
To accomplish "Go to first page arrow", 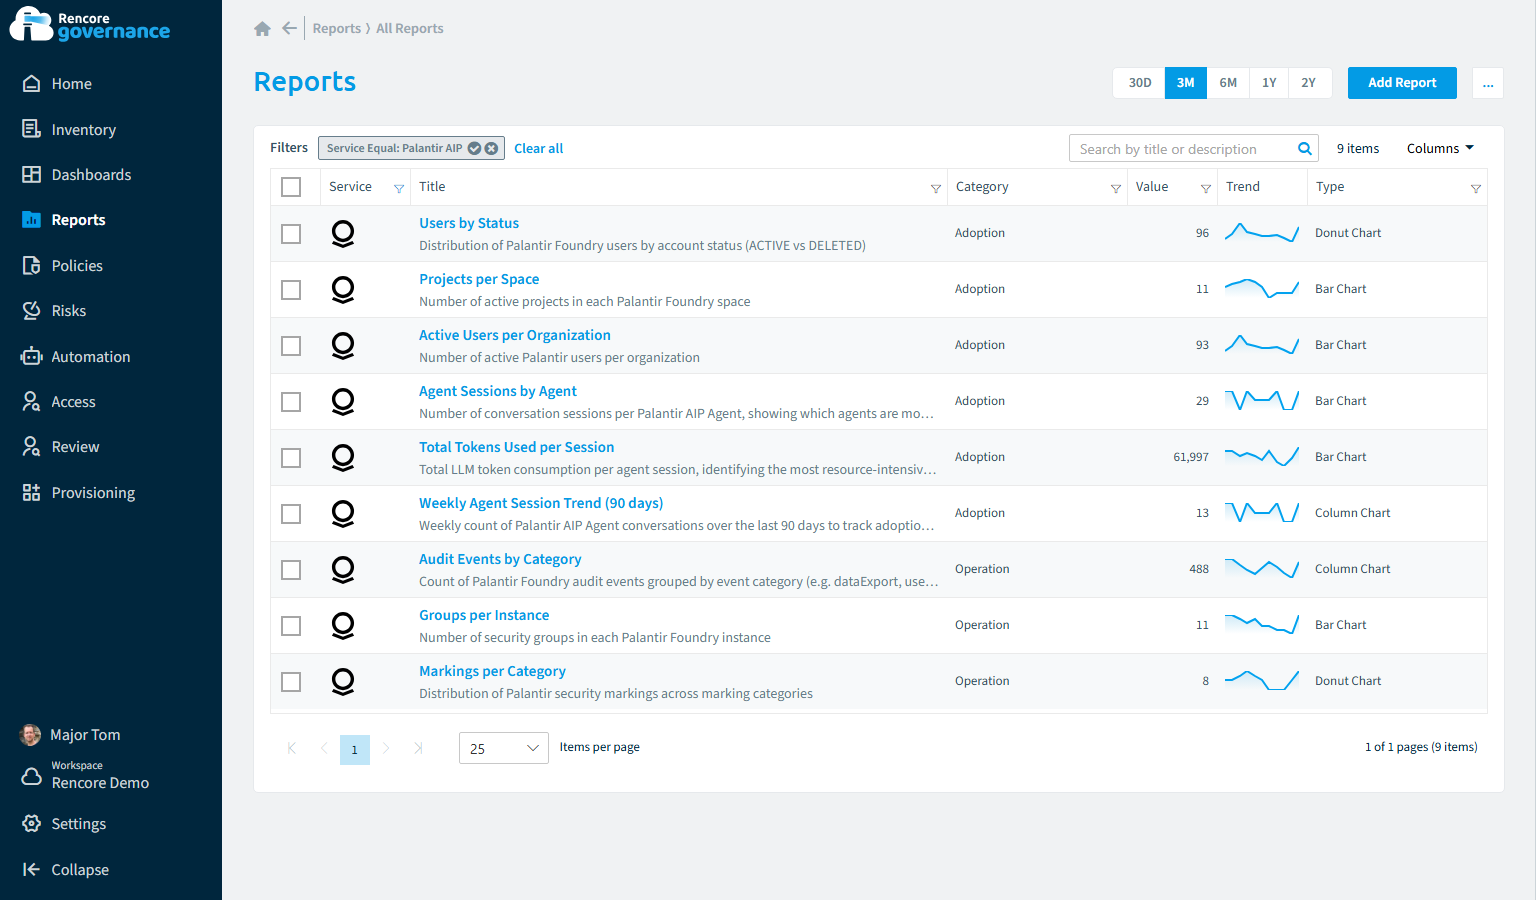I will coord(291,748).
